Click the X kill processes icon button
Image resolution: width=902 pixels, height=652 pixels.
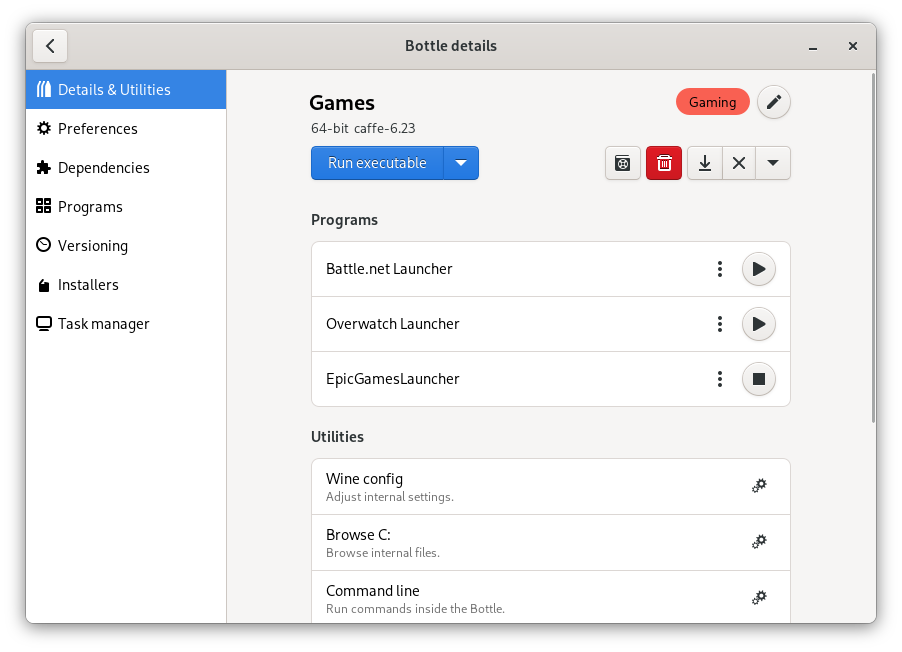click(x=738, y=163)
